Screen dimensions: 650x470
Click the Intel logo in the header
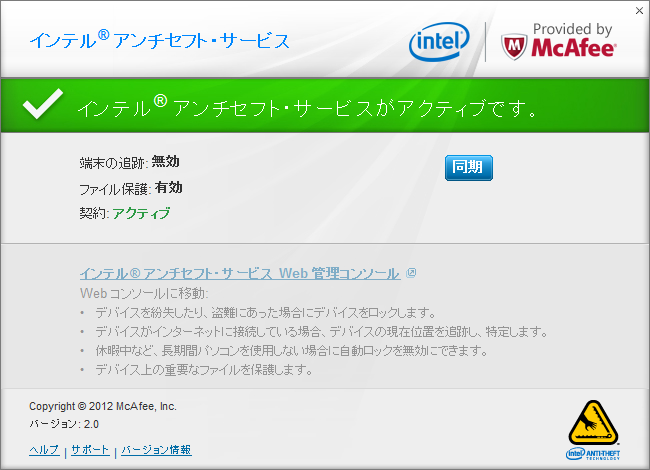pos(439,41)
